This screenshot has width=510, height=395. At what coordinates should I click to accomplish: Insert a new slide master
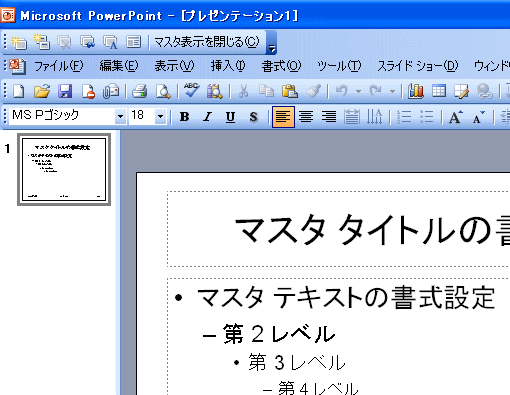point(19,42)
